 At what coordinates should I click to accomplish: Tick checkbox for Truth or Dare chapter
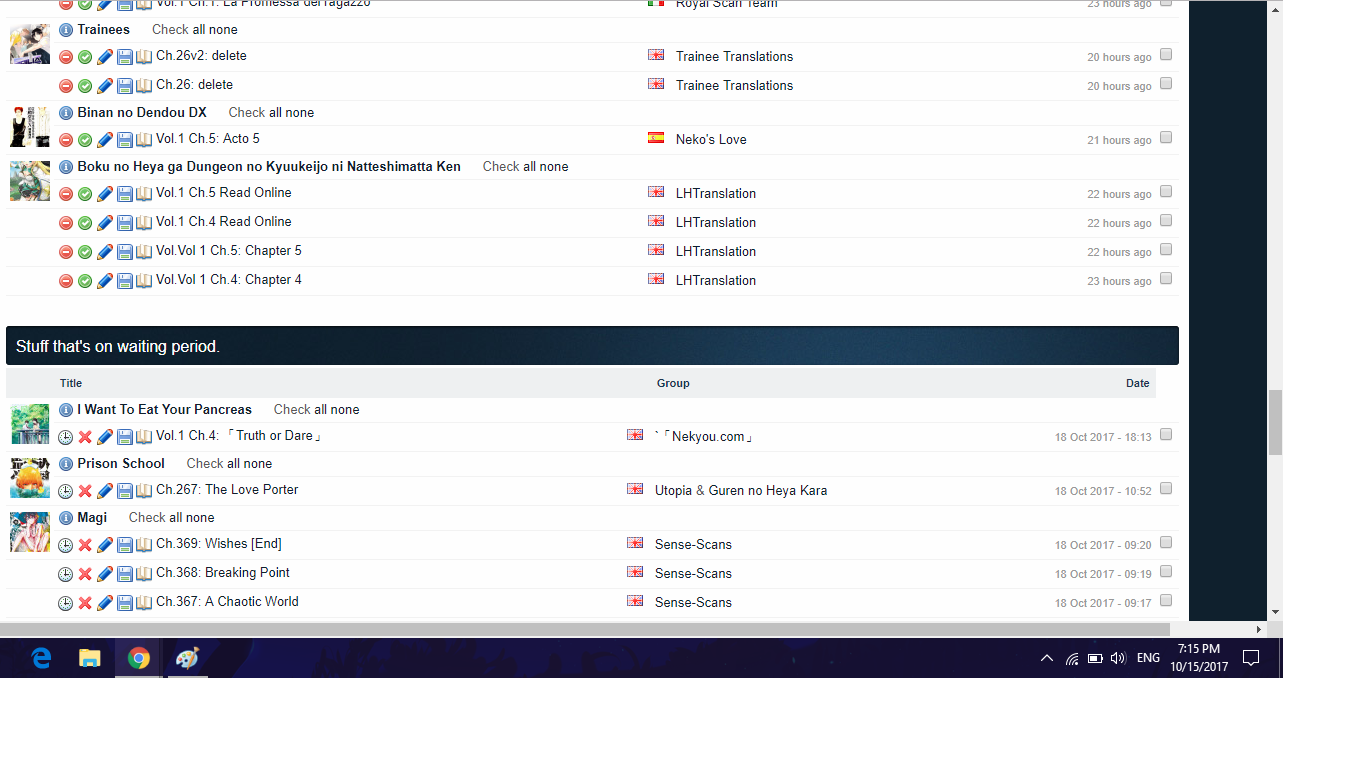click(x=1166, y=435)
